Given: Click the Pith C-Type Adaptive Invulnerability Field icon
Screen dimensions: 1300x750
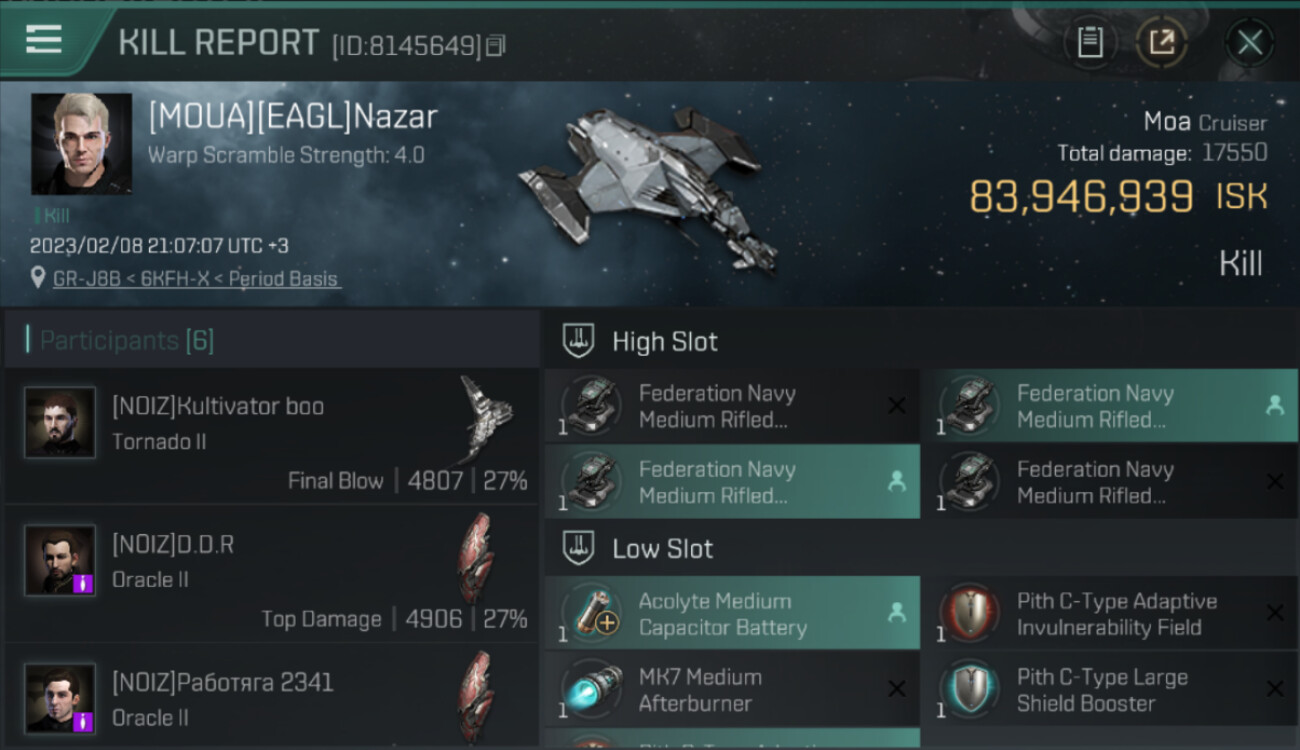Looking at the screenshot, I should [x=970, y=614].
